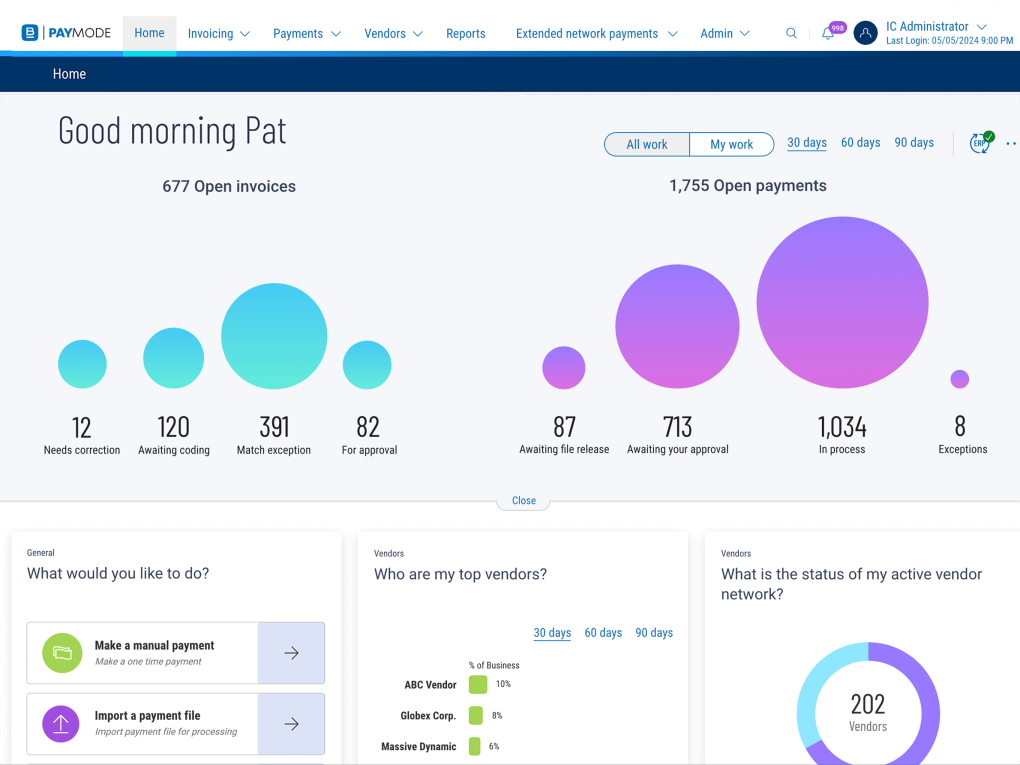Click the import payment file purple icon
Image resolution: width=1020 pixels, height=765 pixels.
(x=62, y=724)
